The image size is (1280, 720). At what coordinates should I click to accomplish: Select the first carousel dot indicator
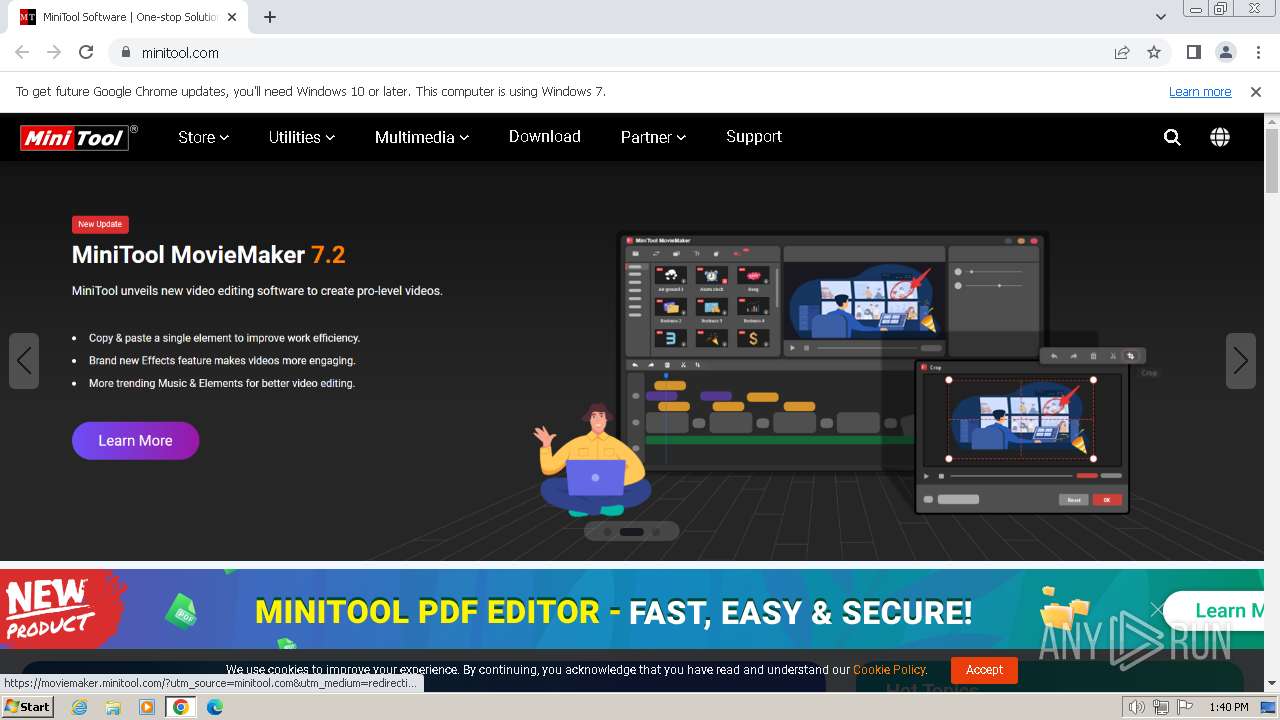pos(607,532)
